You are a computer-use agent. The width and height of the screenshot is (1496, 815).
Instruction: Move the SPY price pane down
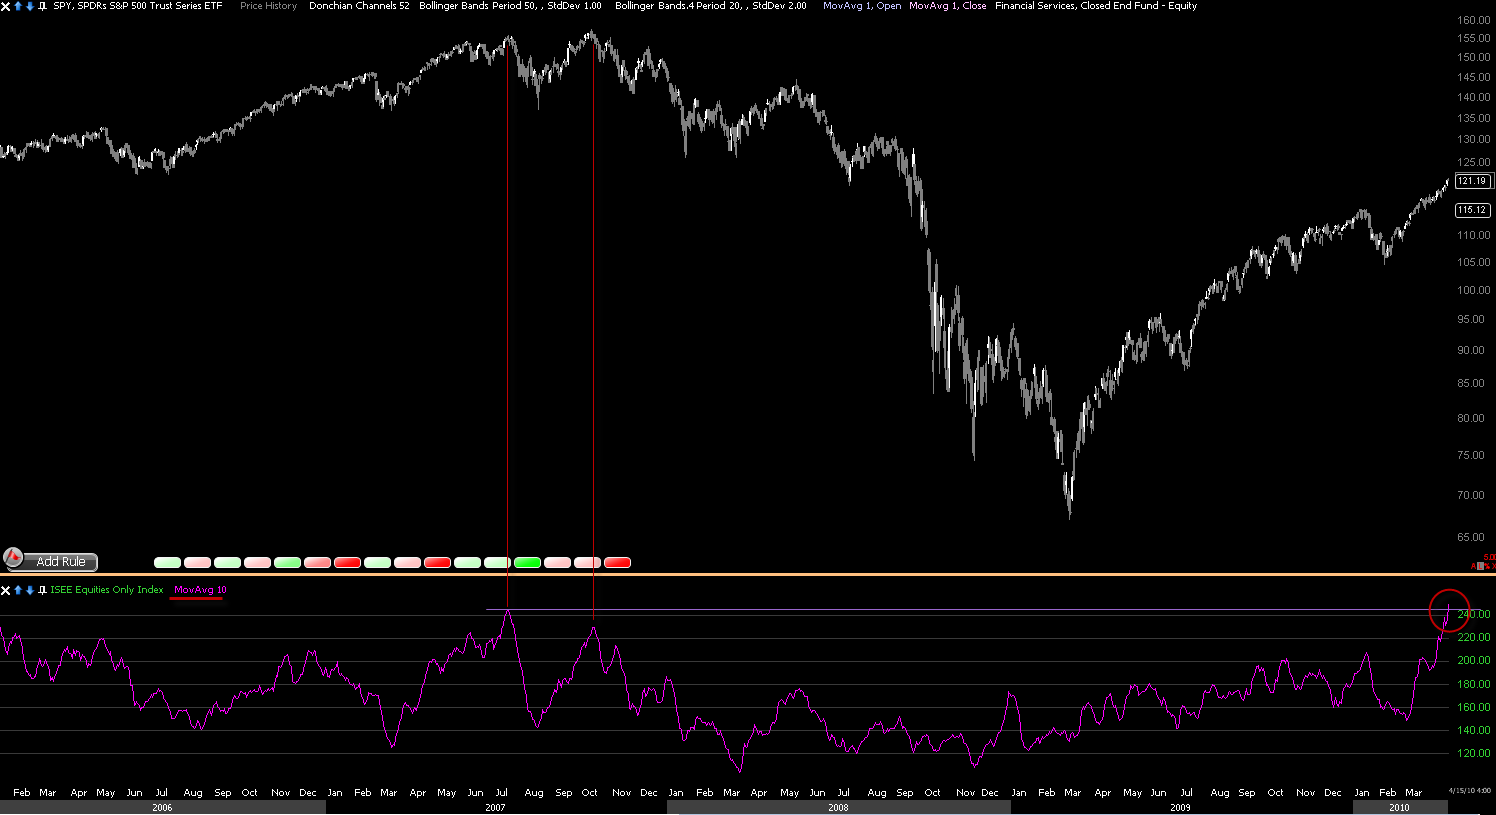[x=30, y=6]
